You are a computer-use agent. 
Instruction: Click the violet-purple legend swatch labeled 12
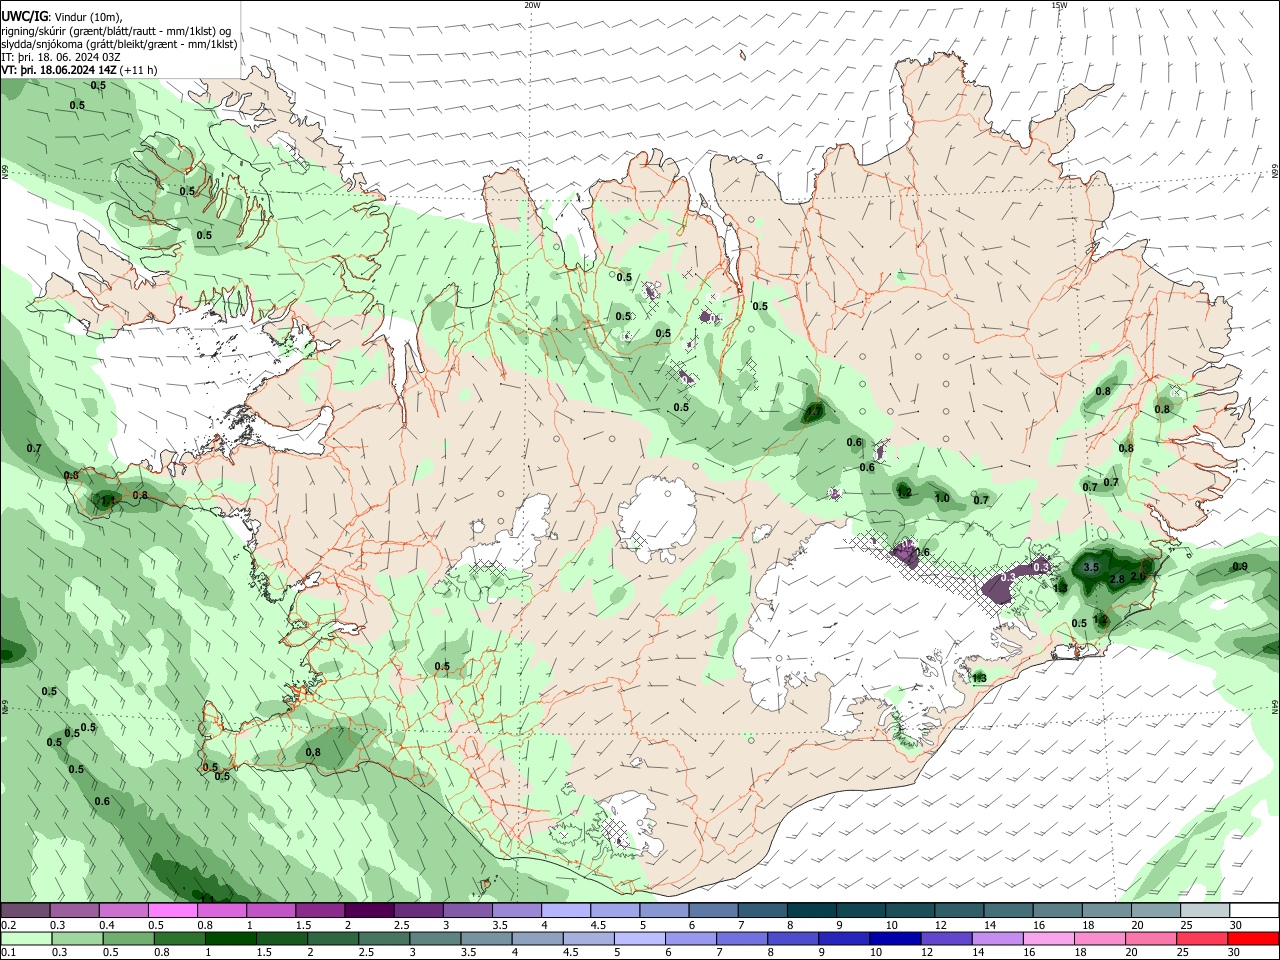point(946,939)
